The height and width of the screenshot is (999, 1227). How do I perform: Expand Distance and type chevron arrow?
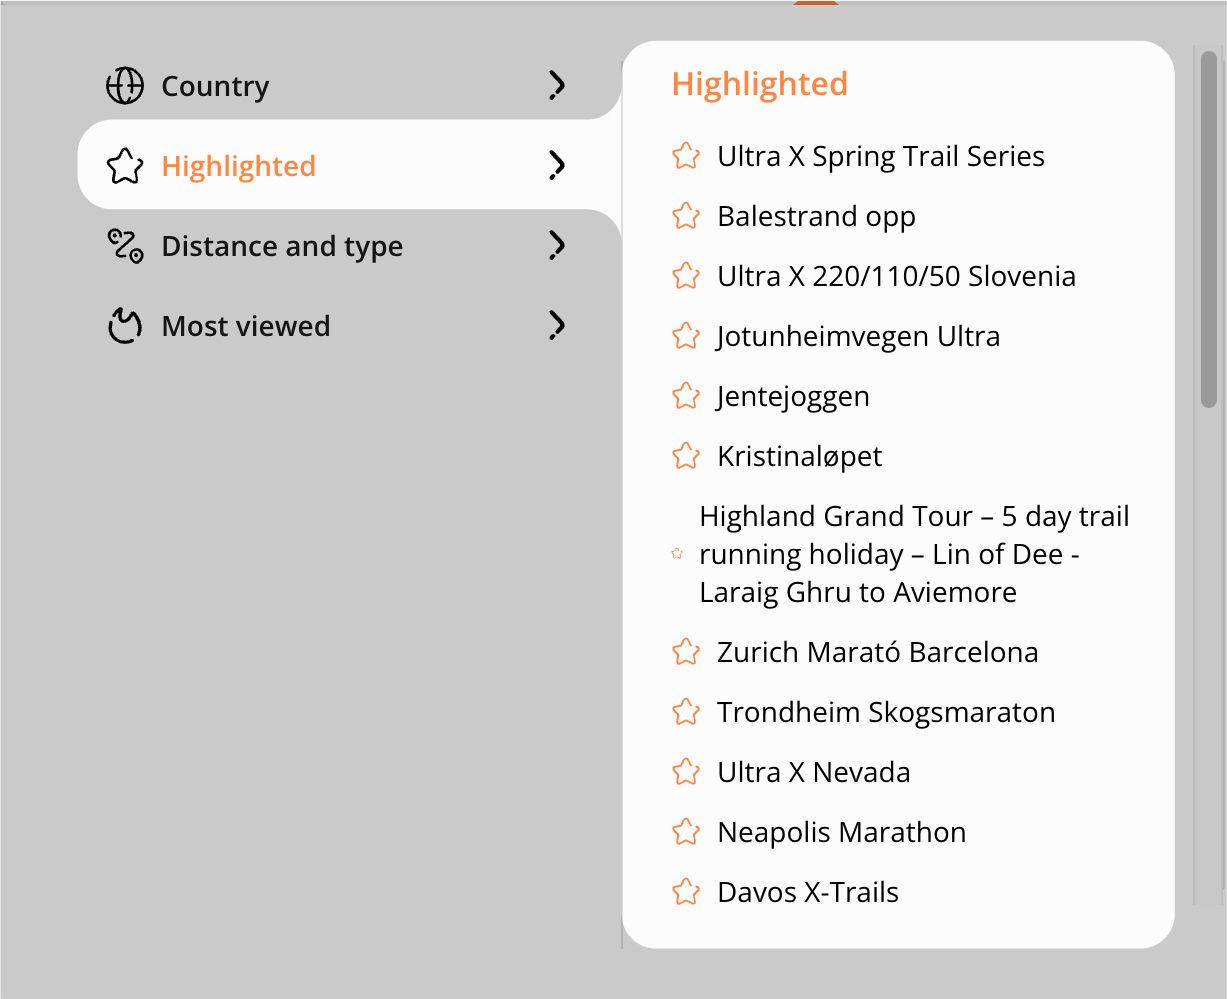click(x=557, y=246)
